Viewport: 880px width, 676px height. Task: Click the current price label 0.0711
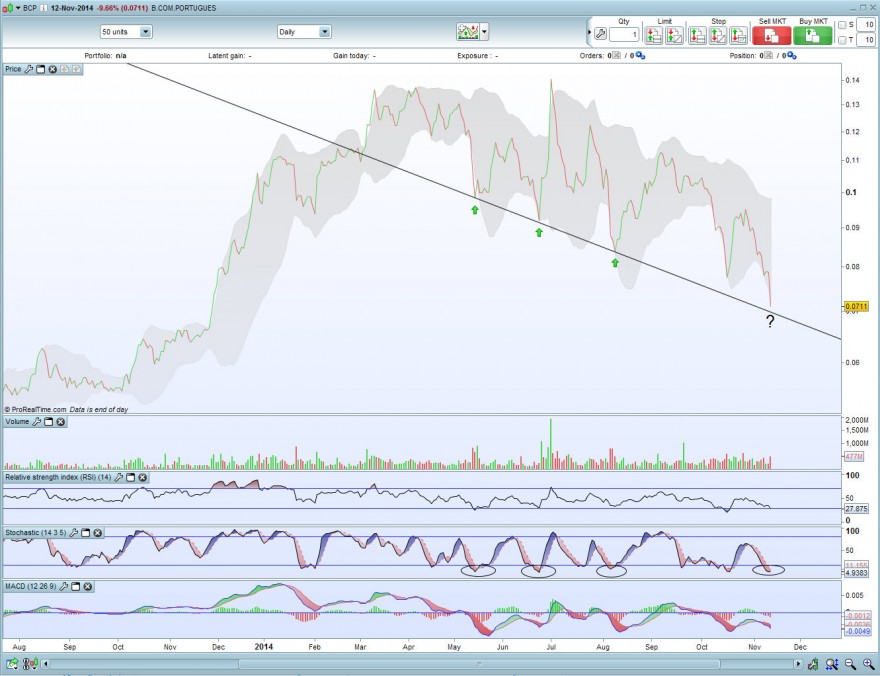pos(856,307)
